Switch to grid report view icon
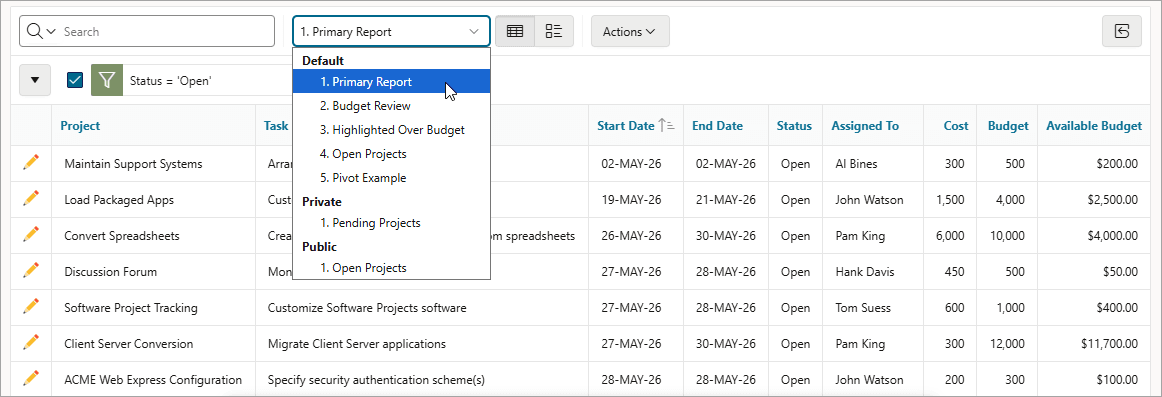The height and width of the screenshot is (397, 1162). tap(514, 31)
